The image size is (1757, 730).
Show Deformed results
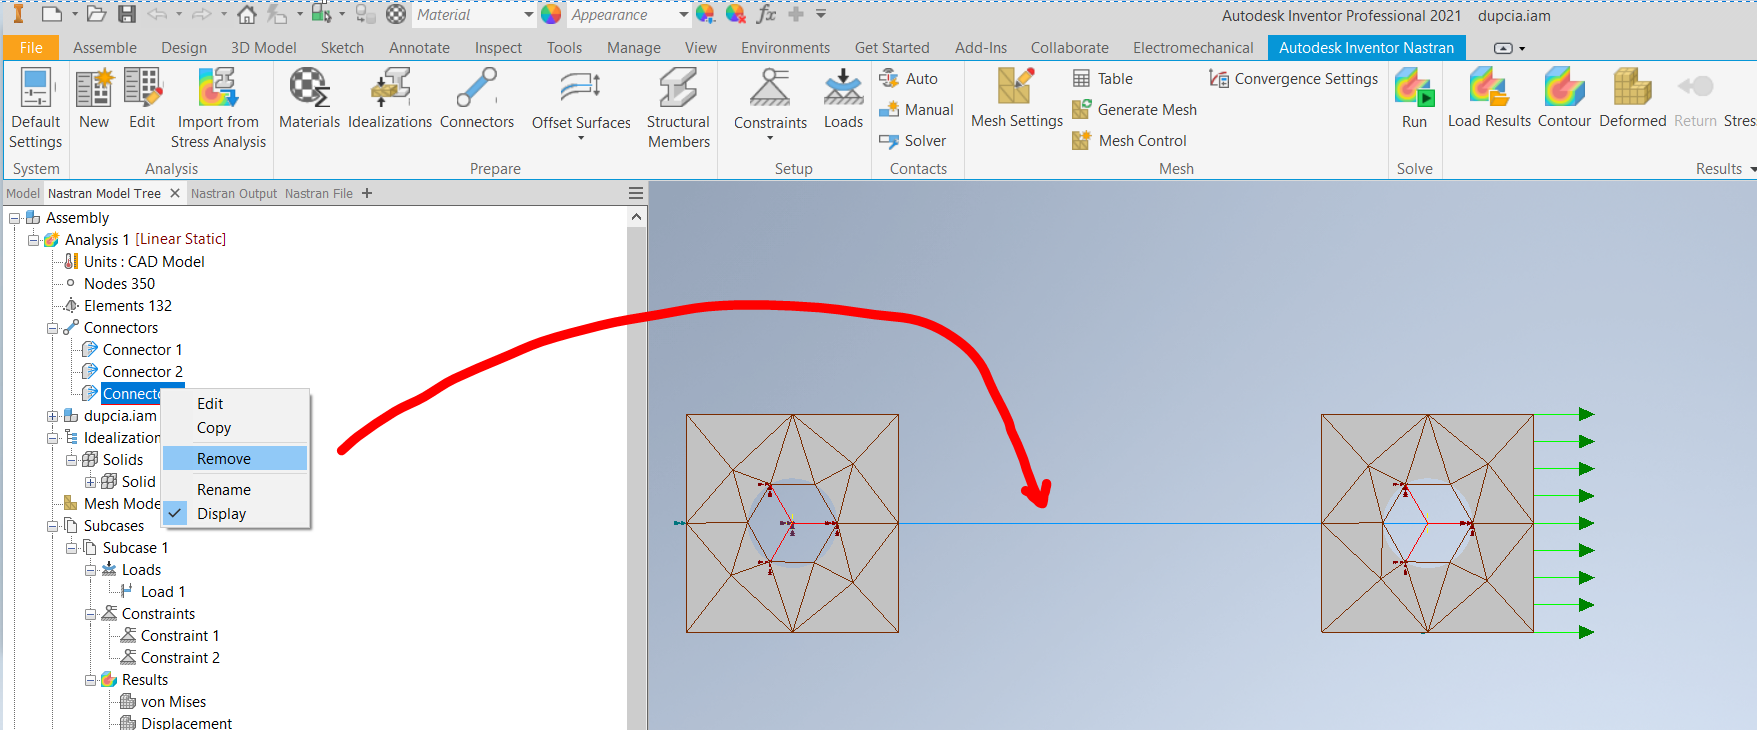pos(1632,99)
